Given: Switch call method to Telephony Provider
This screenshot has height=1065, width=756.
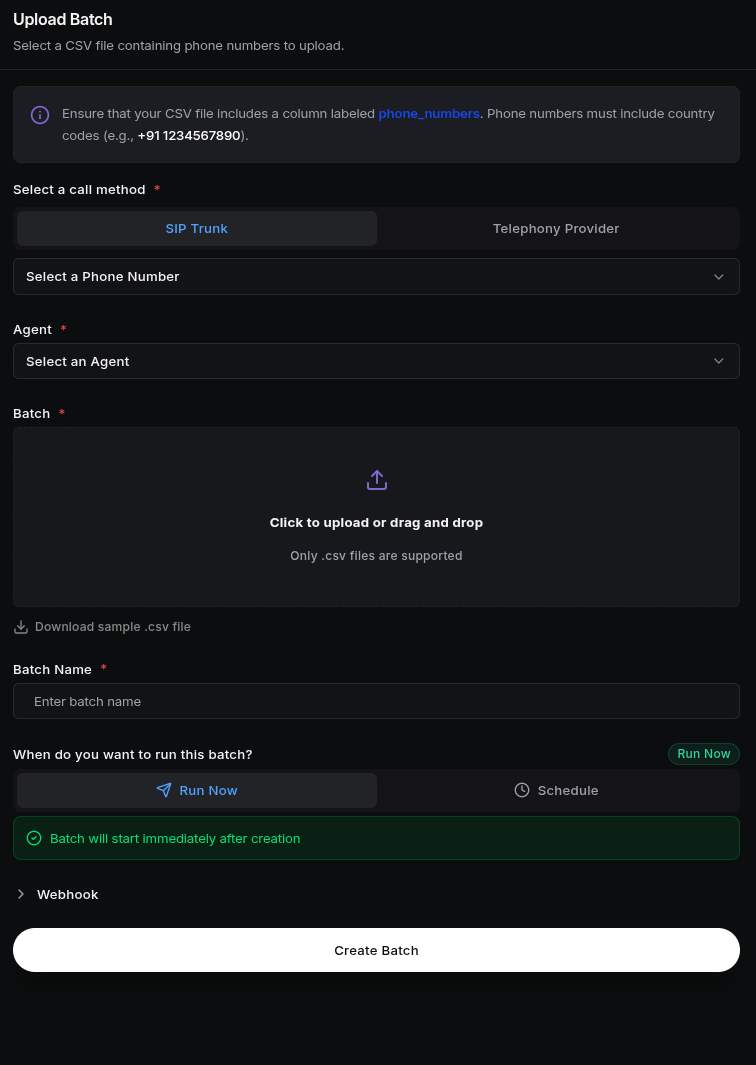Looking at the screenshot, I should pos(556,228).
